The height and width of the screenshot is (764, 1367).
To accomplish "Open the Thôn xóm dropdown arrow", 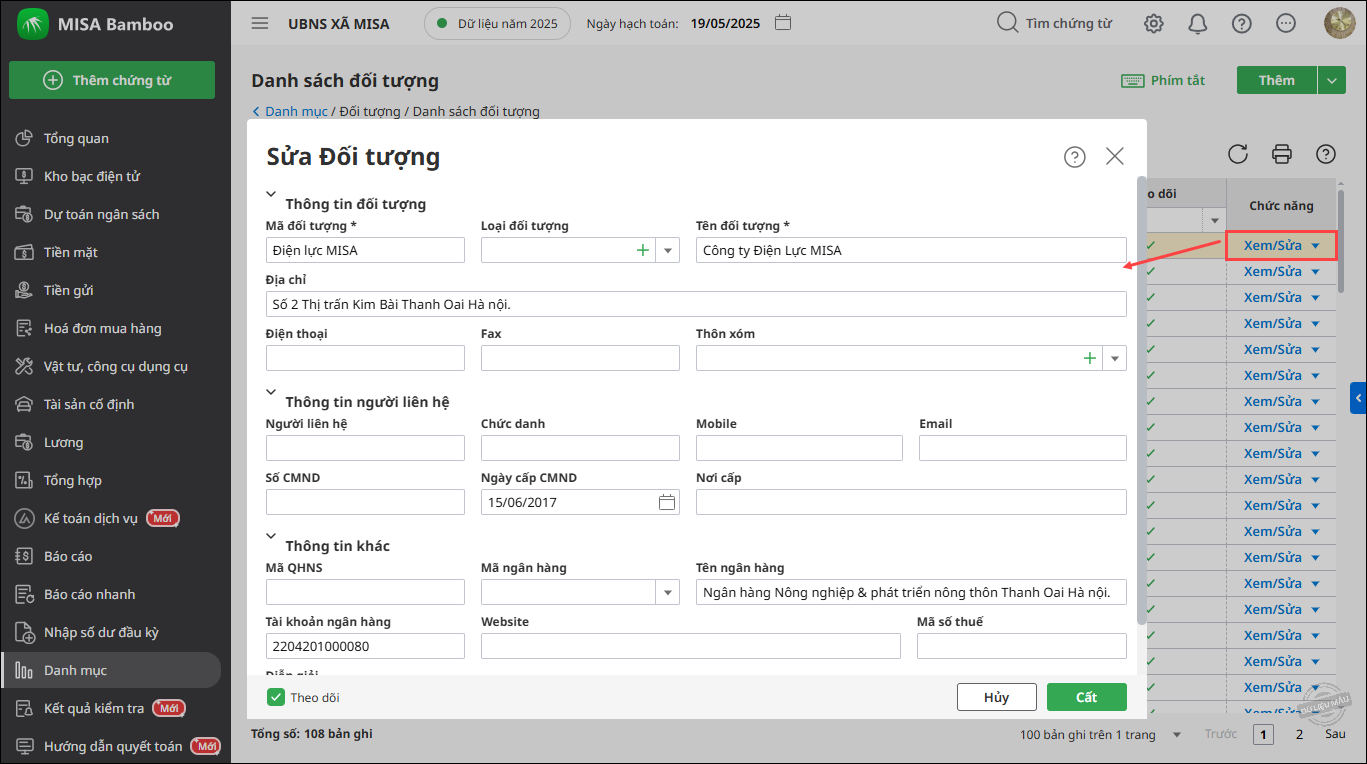I will (1115, 358).
